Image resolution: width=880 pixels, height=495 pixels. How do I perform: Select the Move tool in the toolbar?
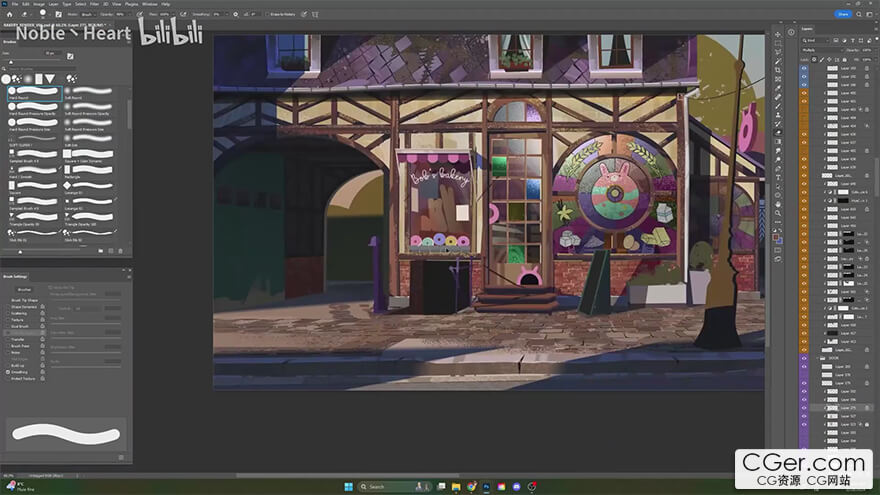778,34
